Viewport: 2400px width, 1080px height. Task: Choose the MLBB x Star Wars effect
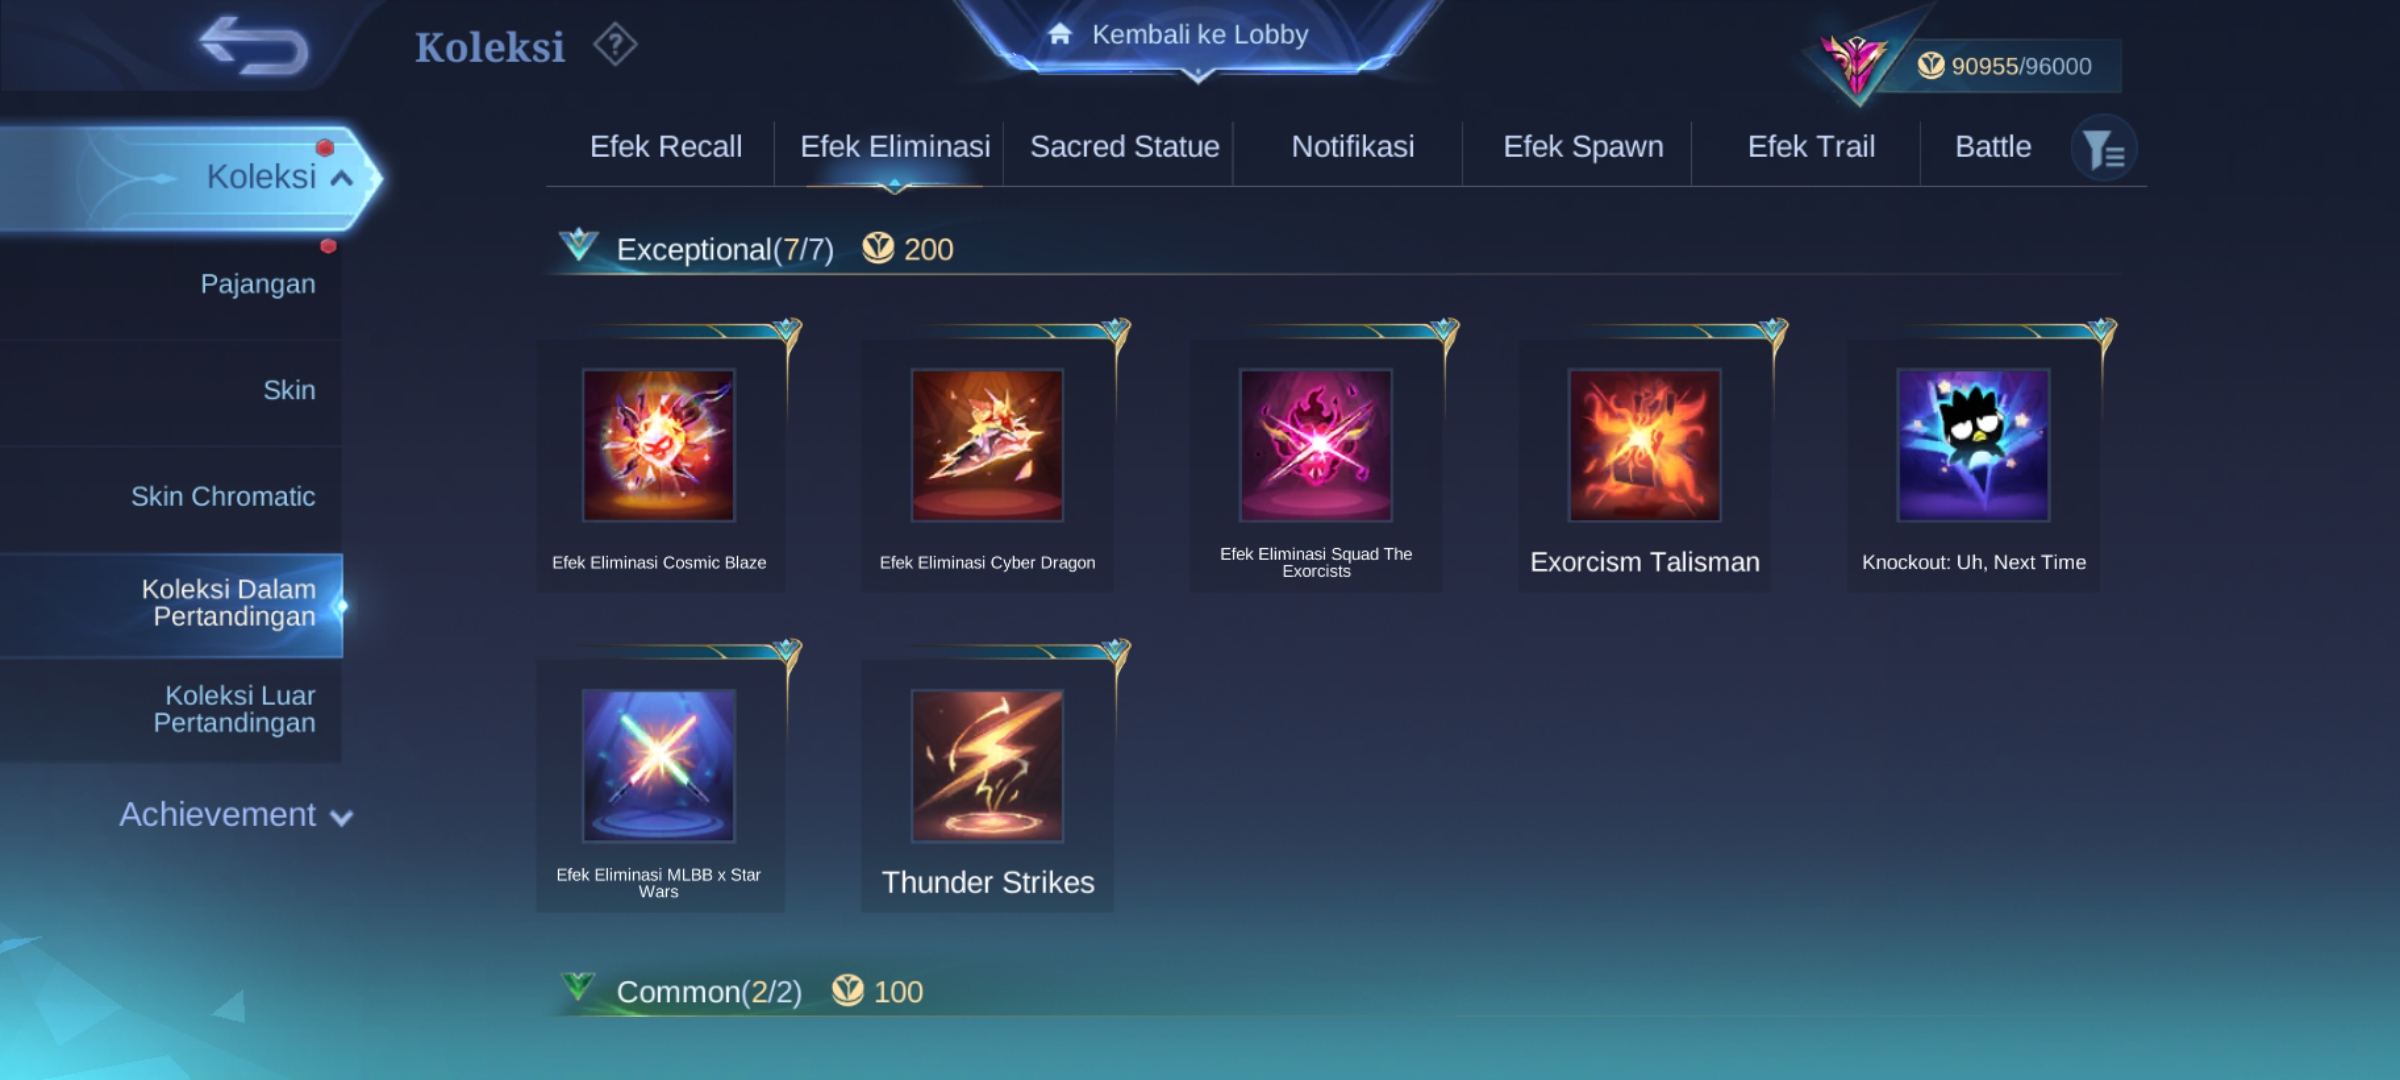click(659, 765)
